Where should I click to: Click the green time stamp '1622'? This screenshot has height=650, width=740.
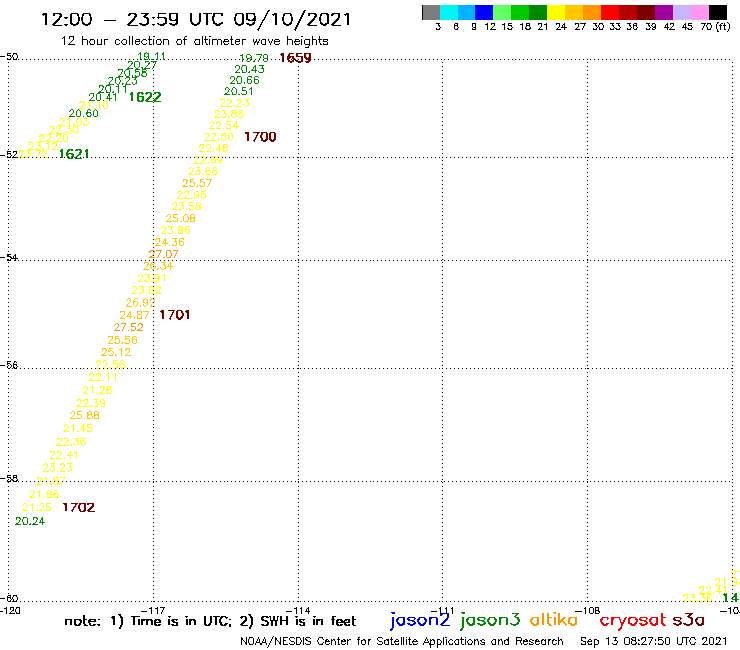click(x=145, y=97)
